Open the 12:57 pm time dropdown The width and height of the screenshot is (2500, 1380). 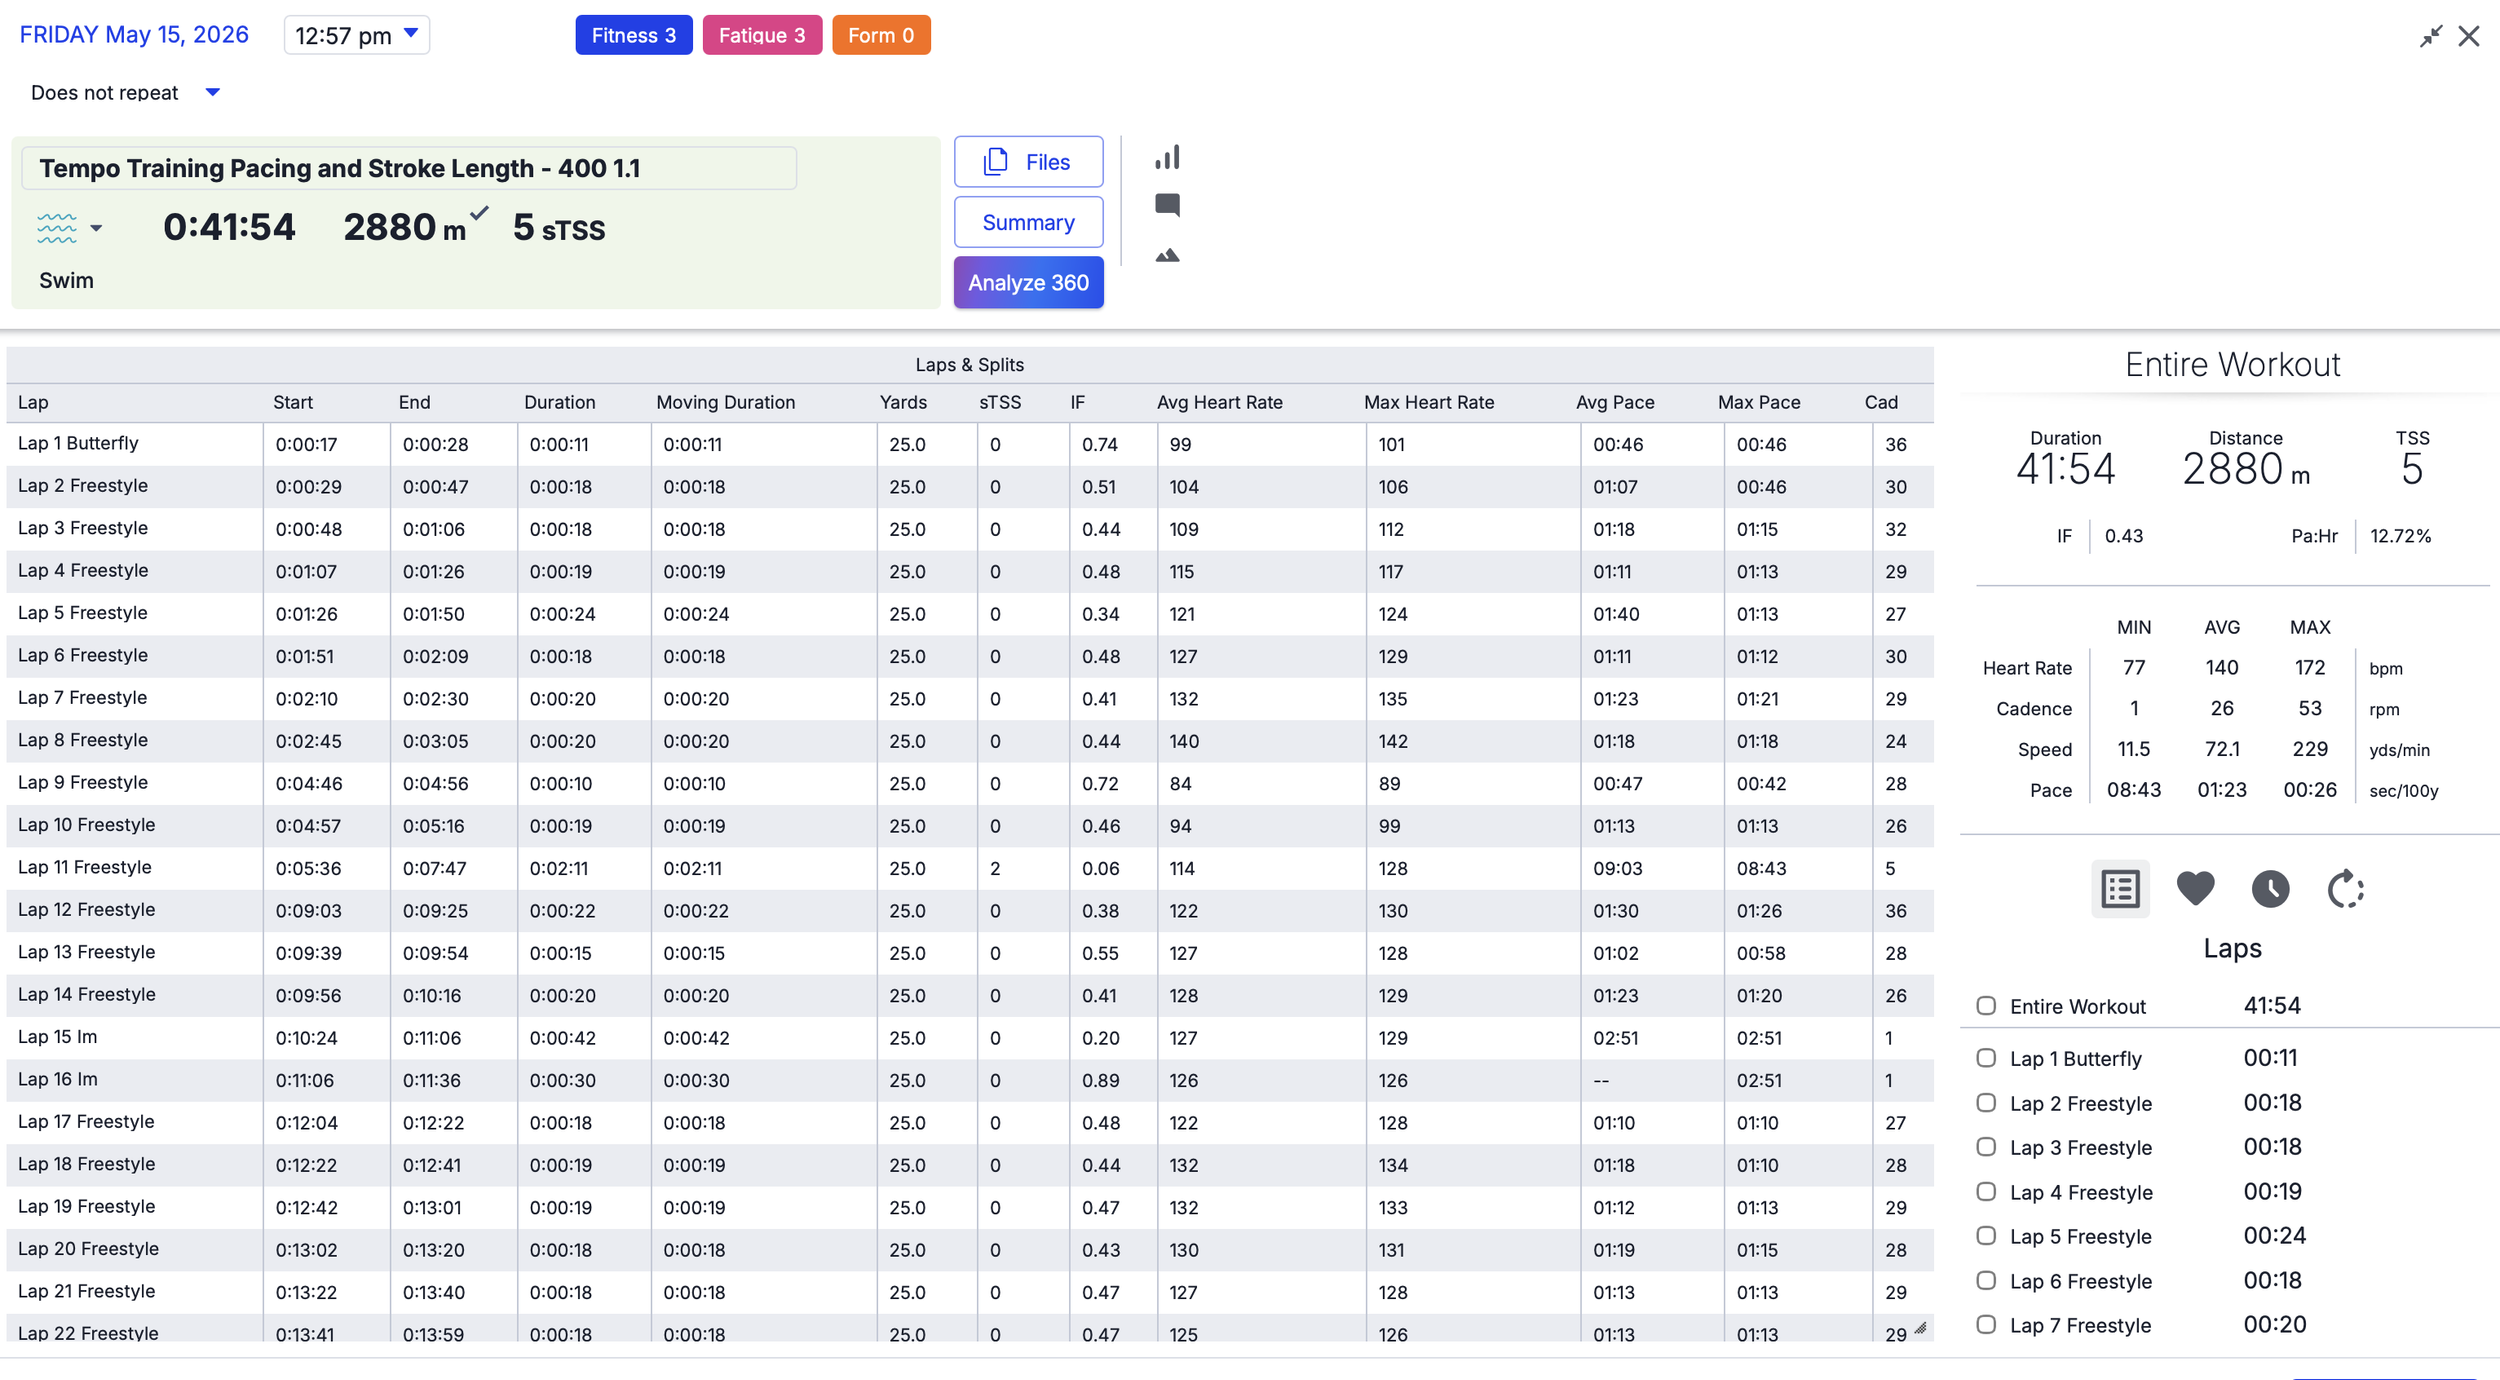click(357, 35)
